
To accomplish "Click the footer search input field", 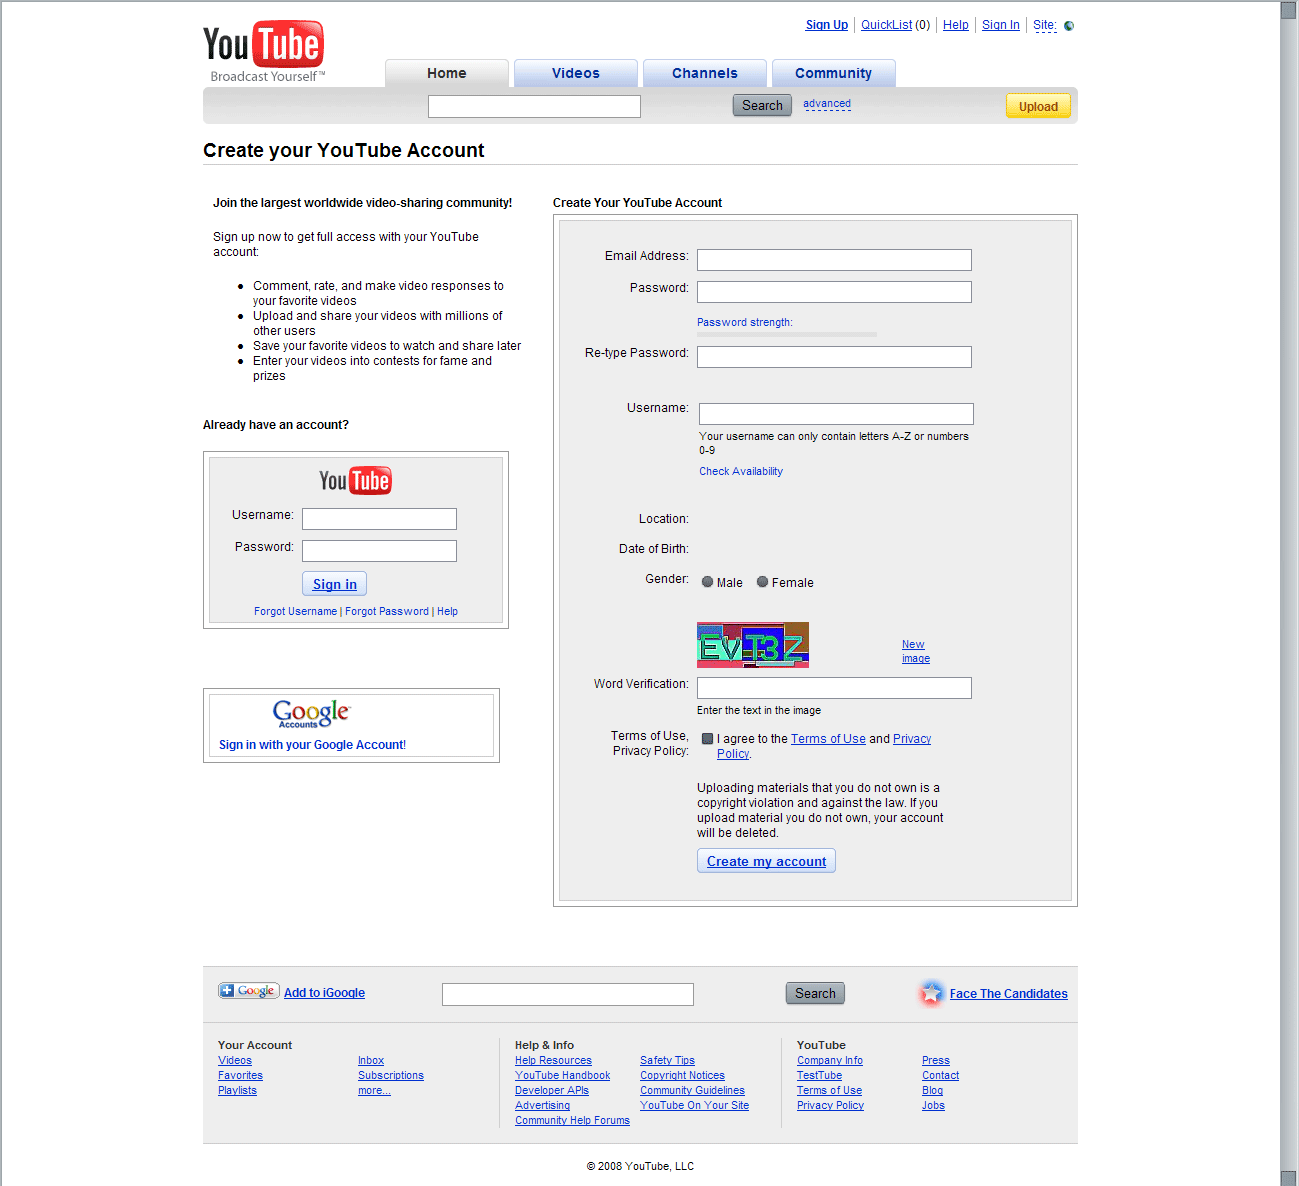I will [568, 994].
